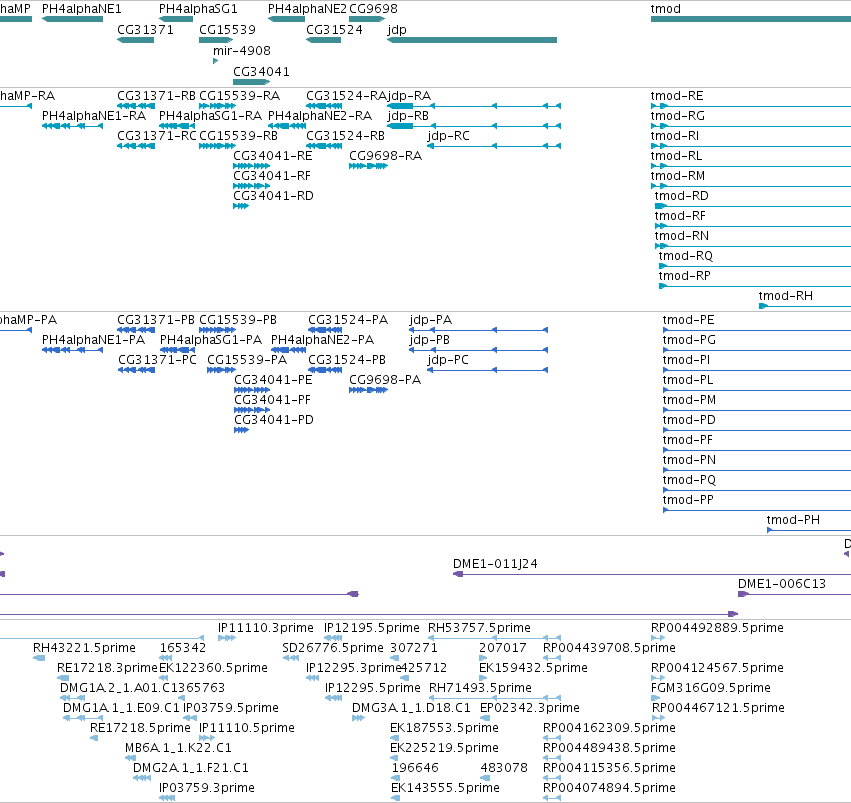Click the CG34041 gene label
Viewport: 851px width, 803px height.
(x=262, y=72)
